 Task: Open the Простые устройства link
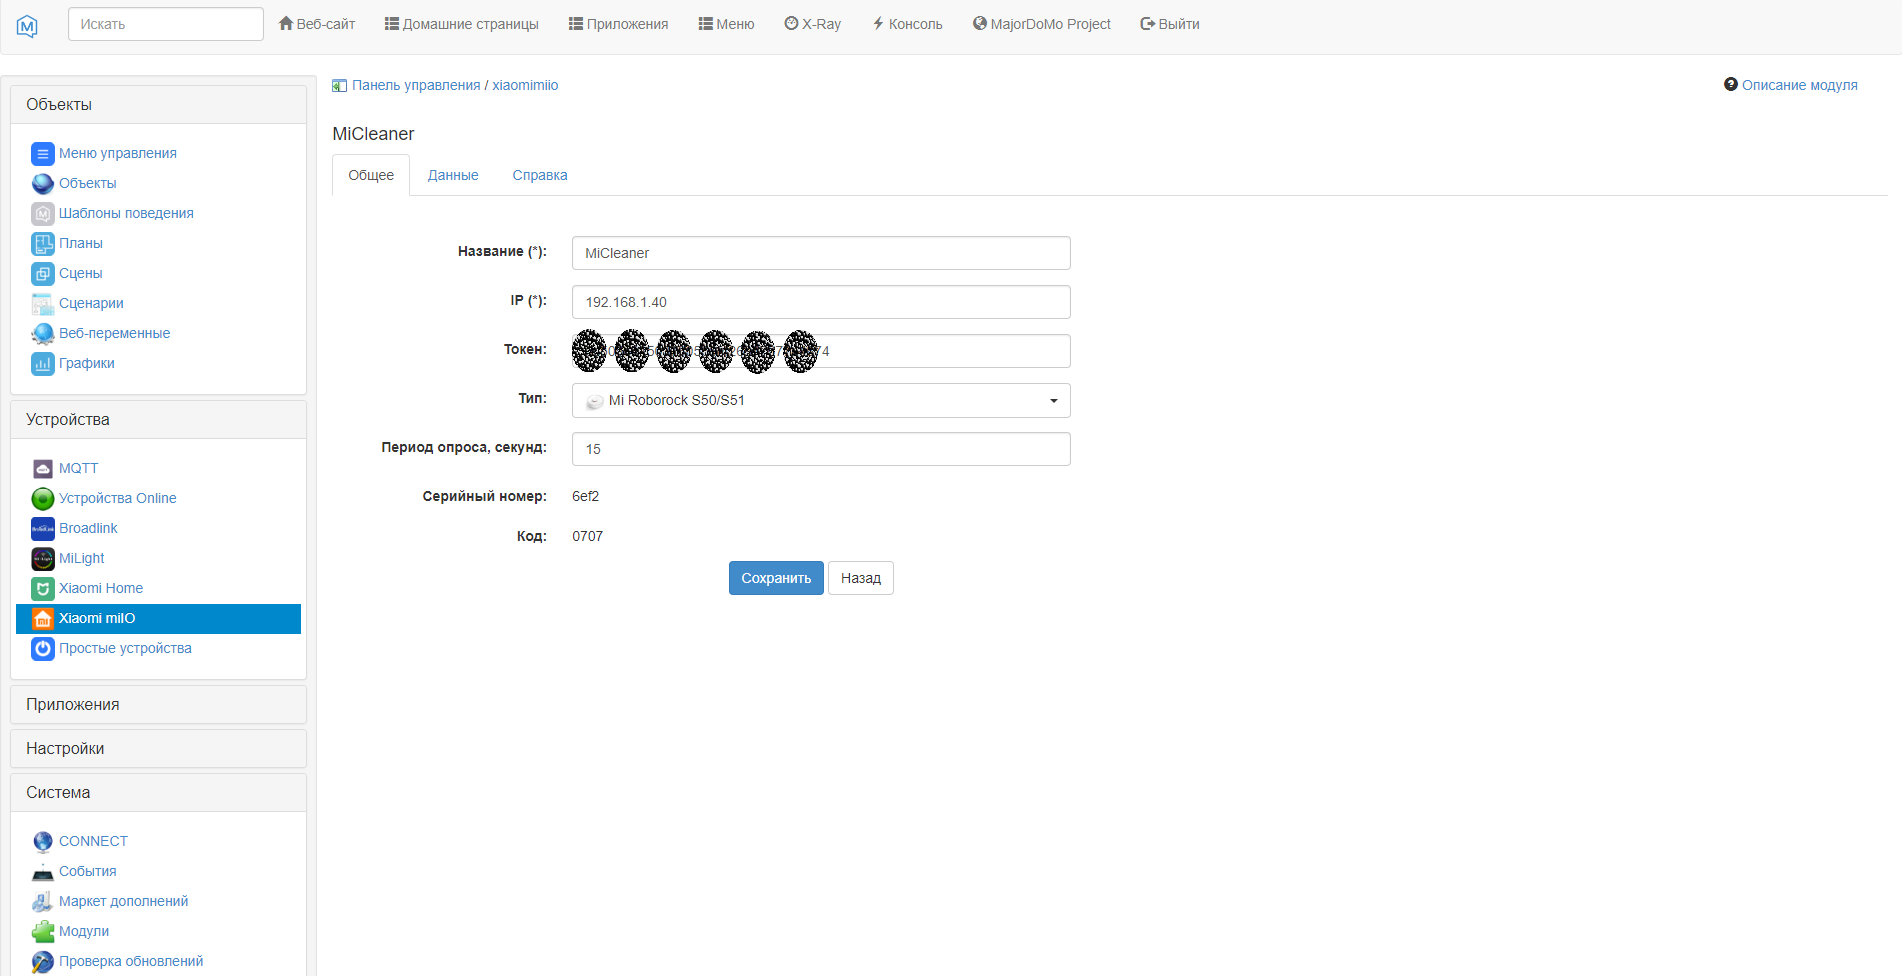click(125, 649)
